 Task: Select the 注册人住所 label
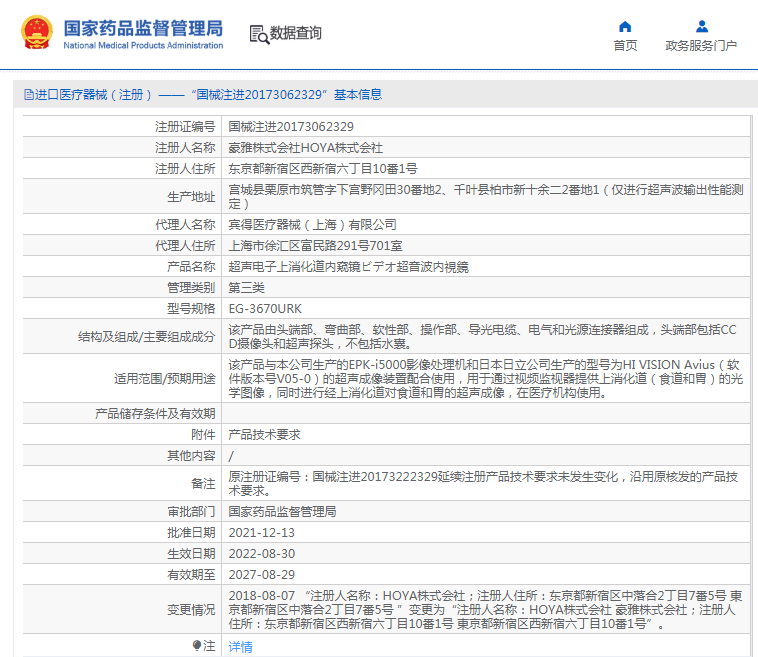coord(185,169)
